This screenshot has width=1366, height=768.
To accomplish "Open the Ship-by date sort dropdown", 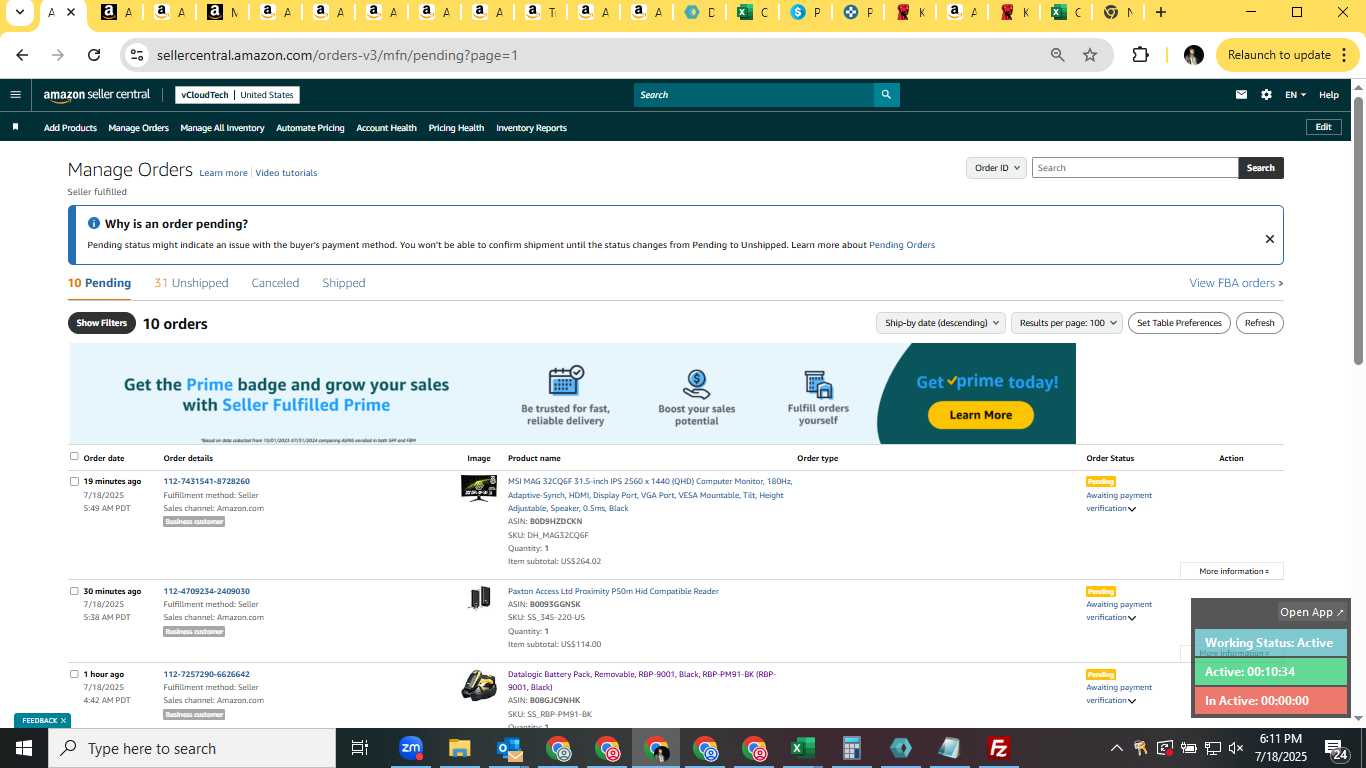I will 940,323.
